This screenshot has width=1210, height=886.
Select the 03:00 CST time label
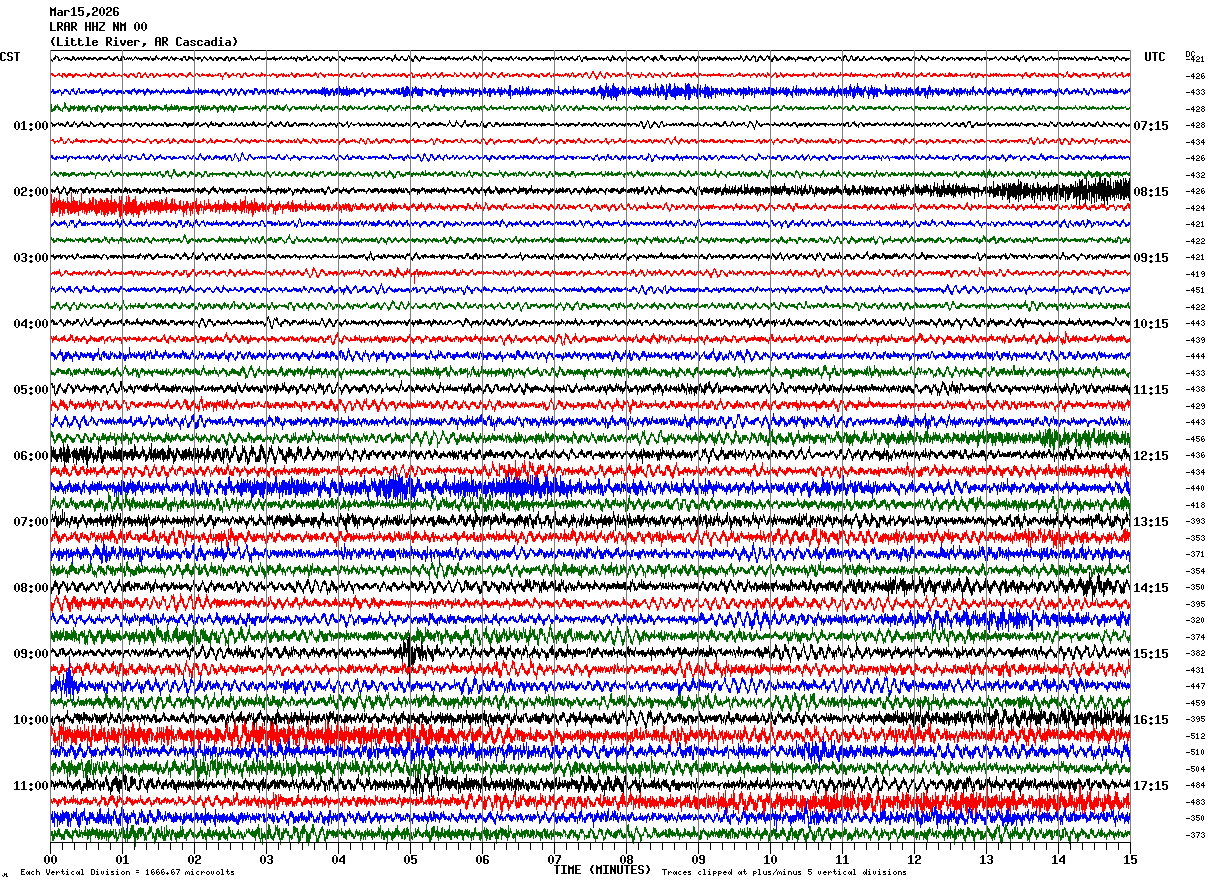click(x=30, y=258)
